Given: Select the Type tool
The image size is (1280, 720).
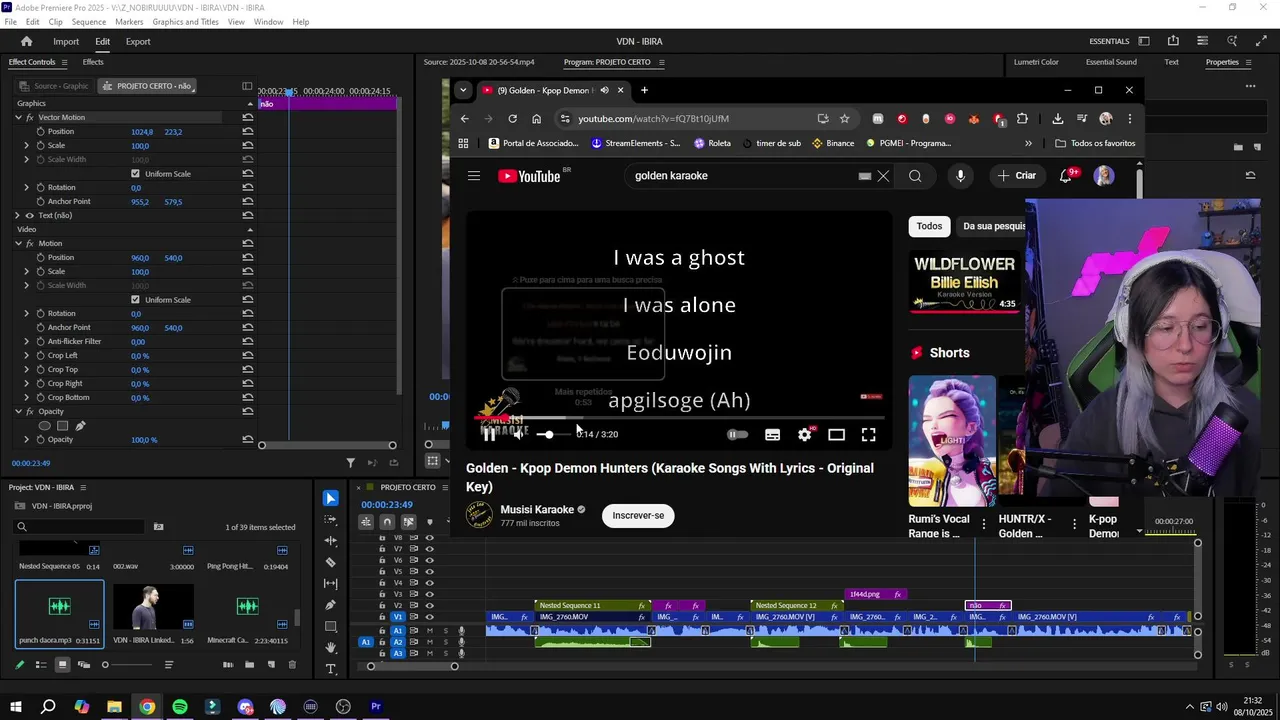Looking at the screenshot, I should 331,668.
